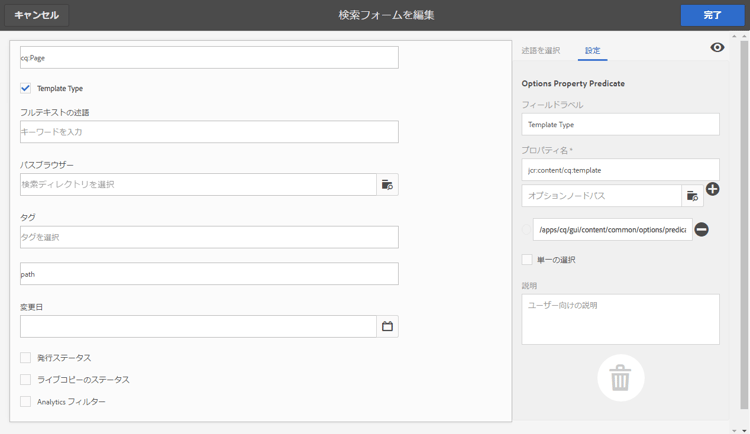Click the キャンセル button
Screen dimensions: 750x434
coord(36,15)
